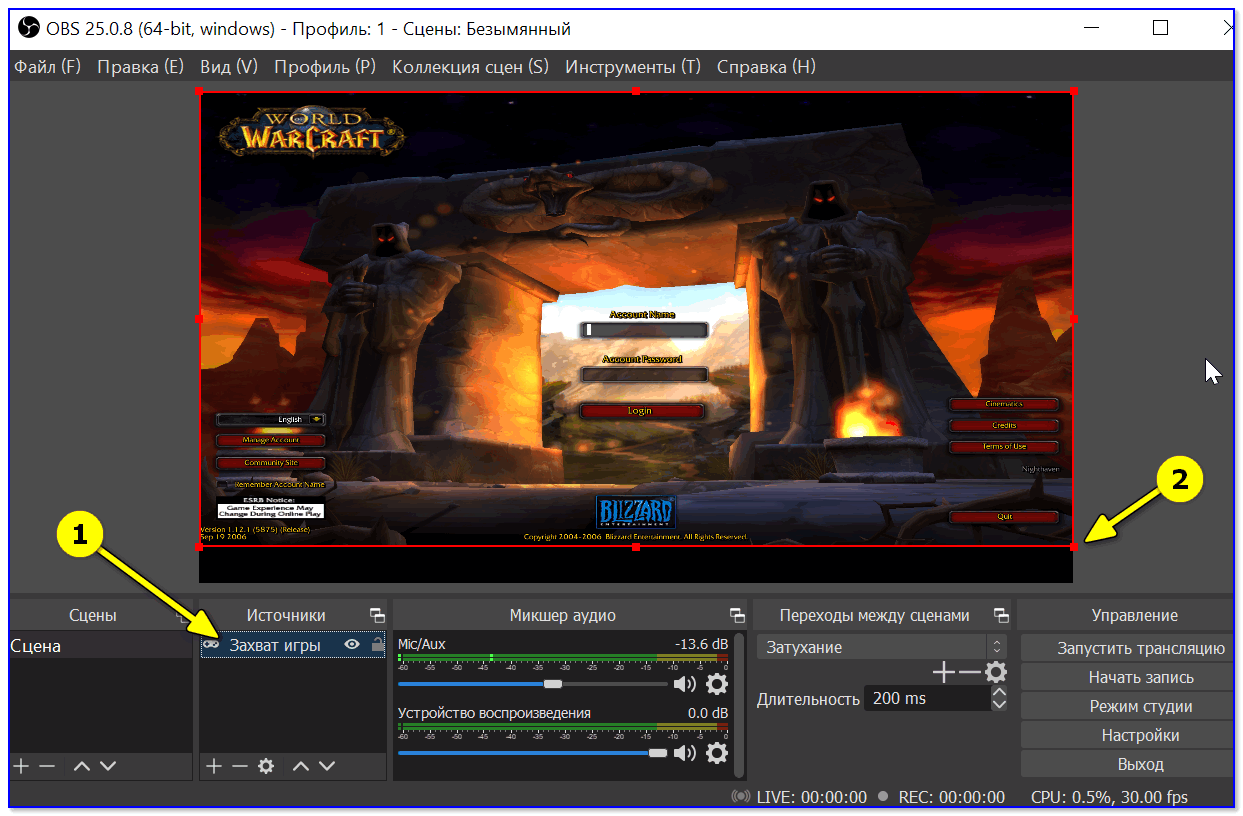Open the Затухание transition dropdown

pyautogui.click(x=882, y=647)
